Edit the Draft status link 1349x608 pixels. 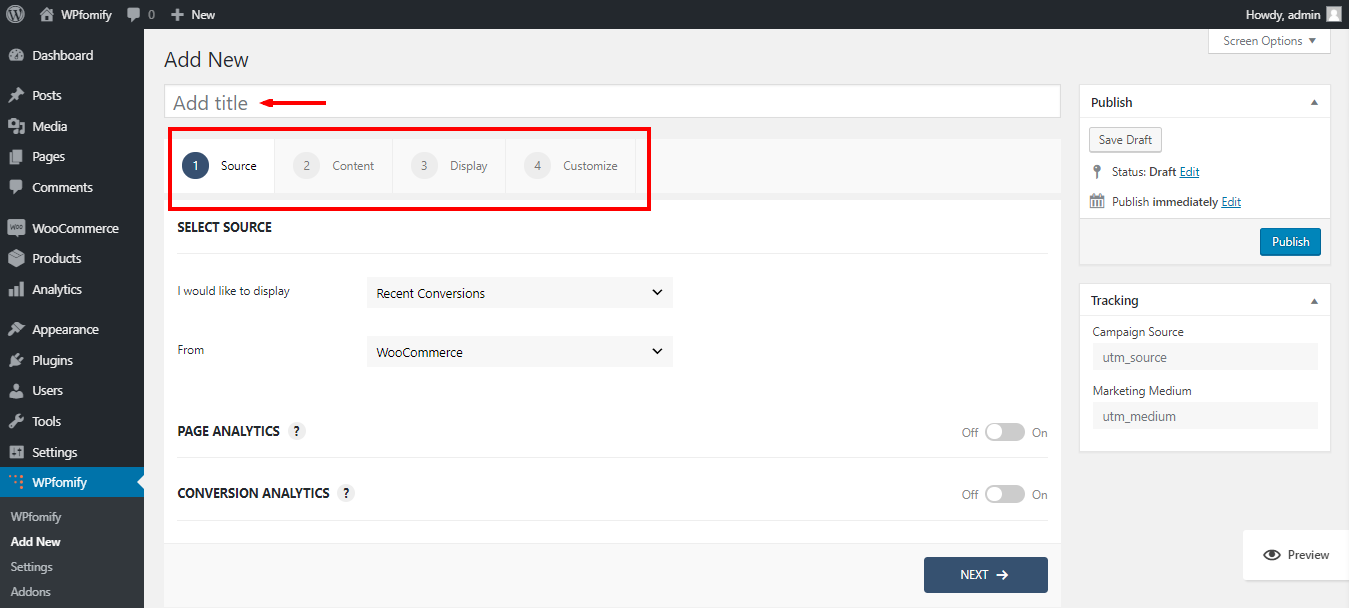1189,172
